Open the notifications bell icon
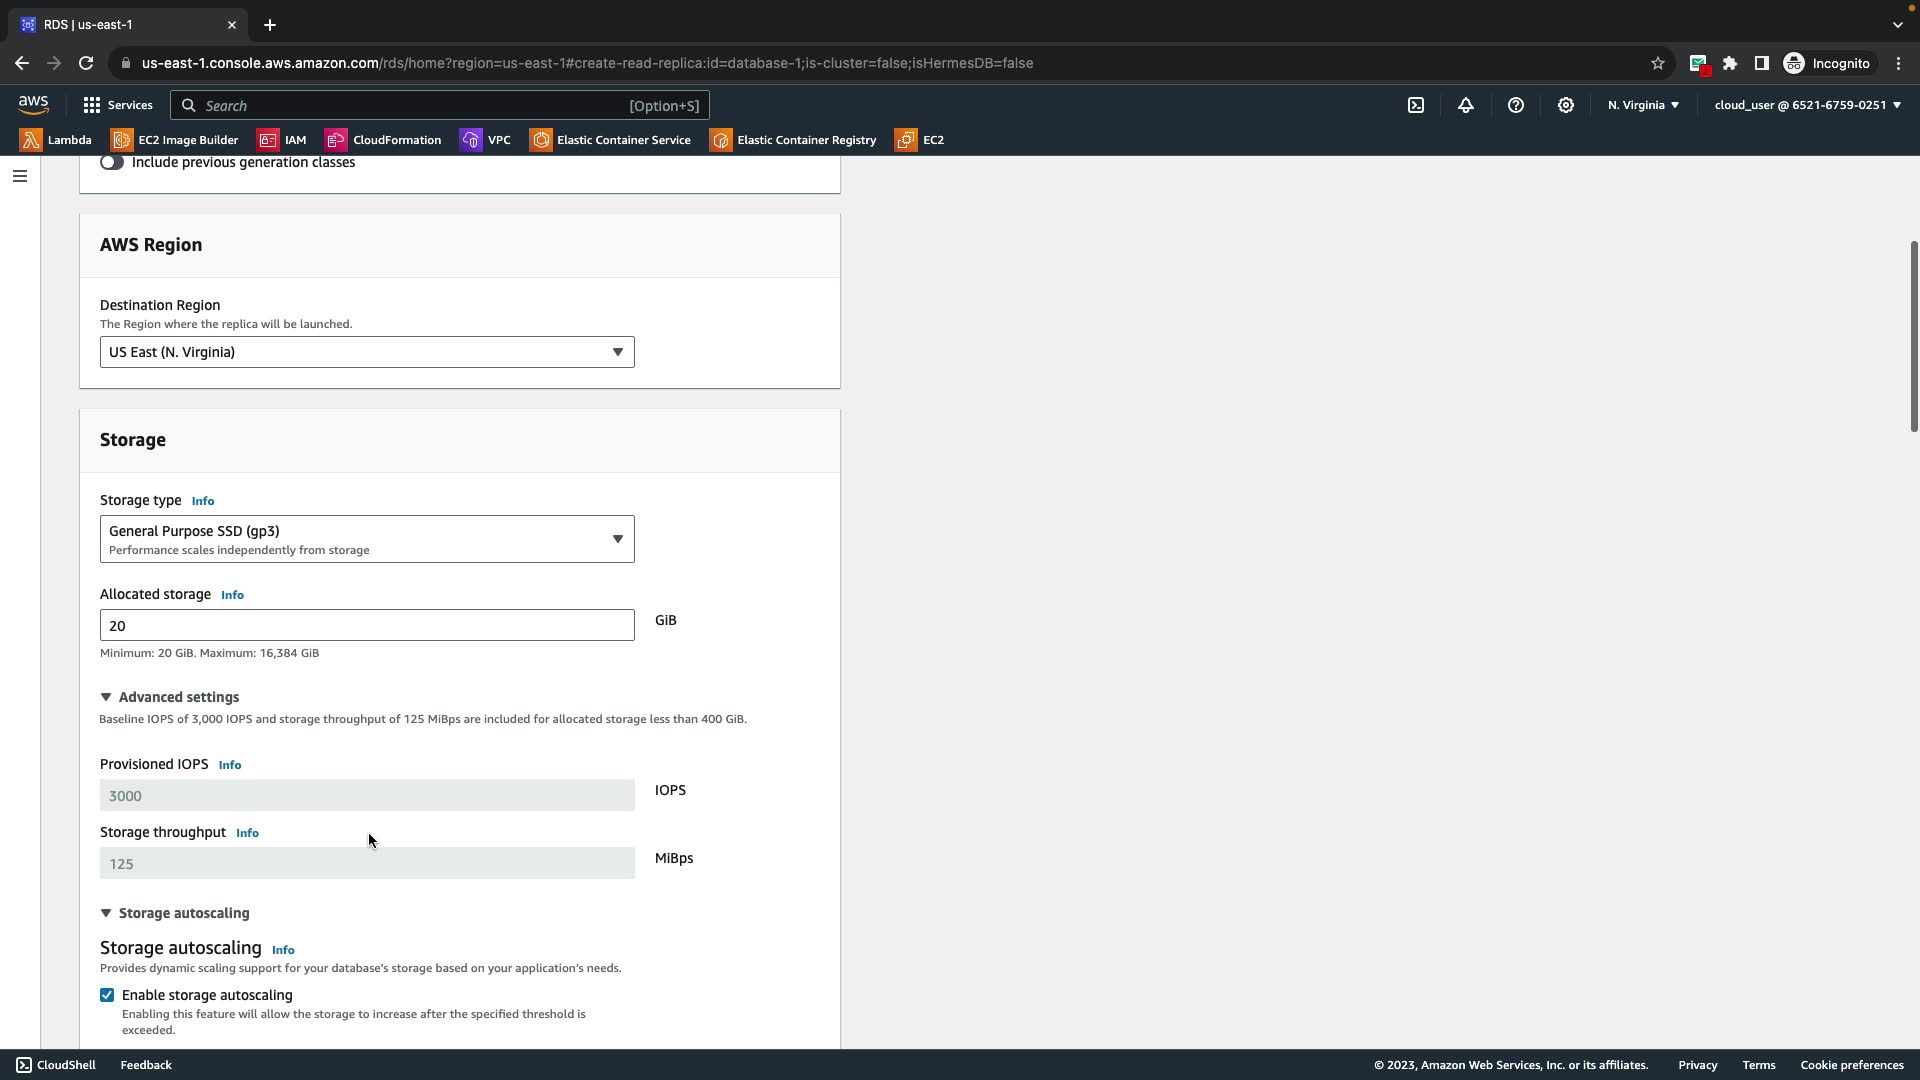 (x=1466, y=105)
